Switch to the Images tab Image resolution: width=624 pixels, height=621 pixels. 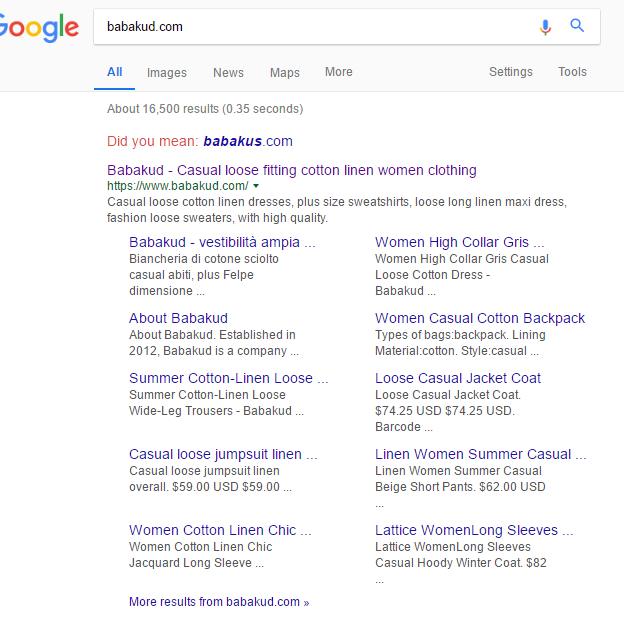(167, 72)
